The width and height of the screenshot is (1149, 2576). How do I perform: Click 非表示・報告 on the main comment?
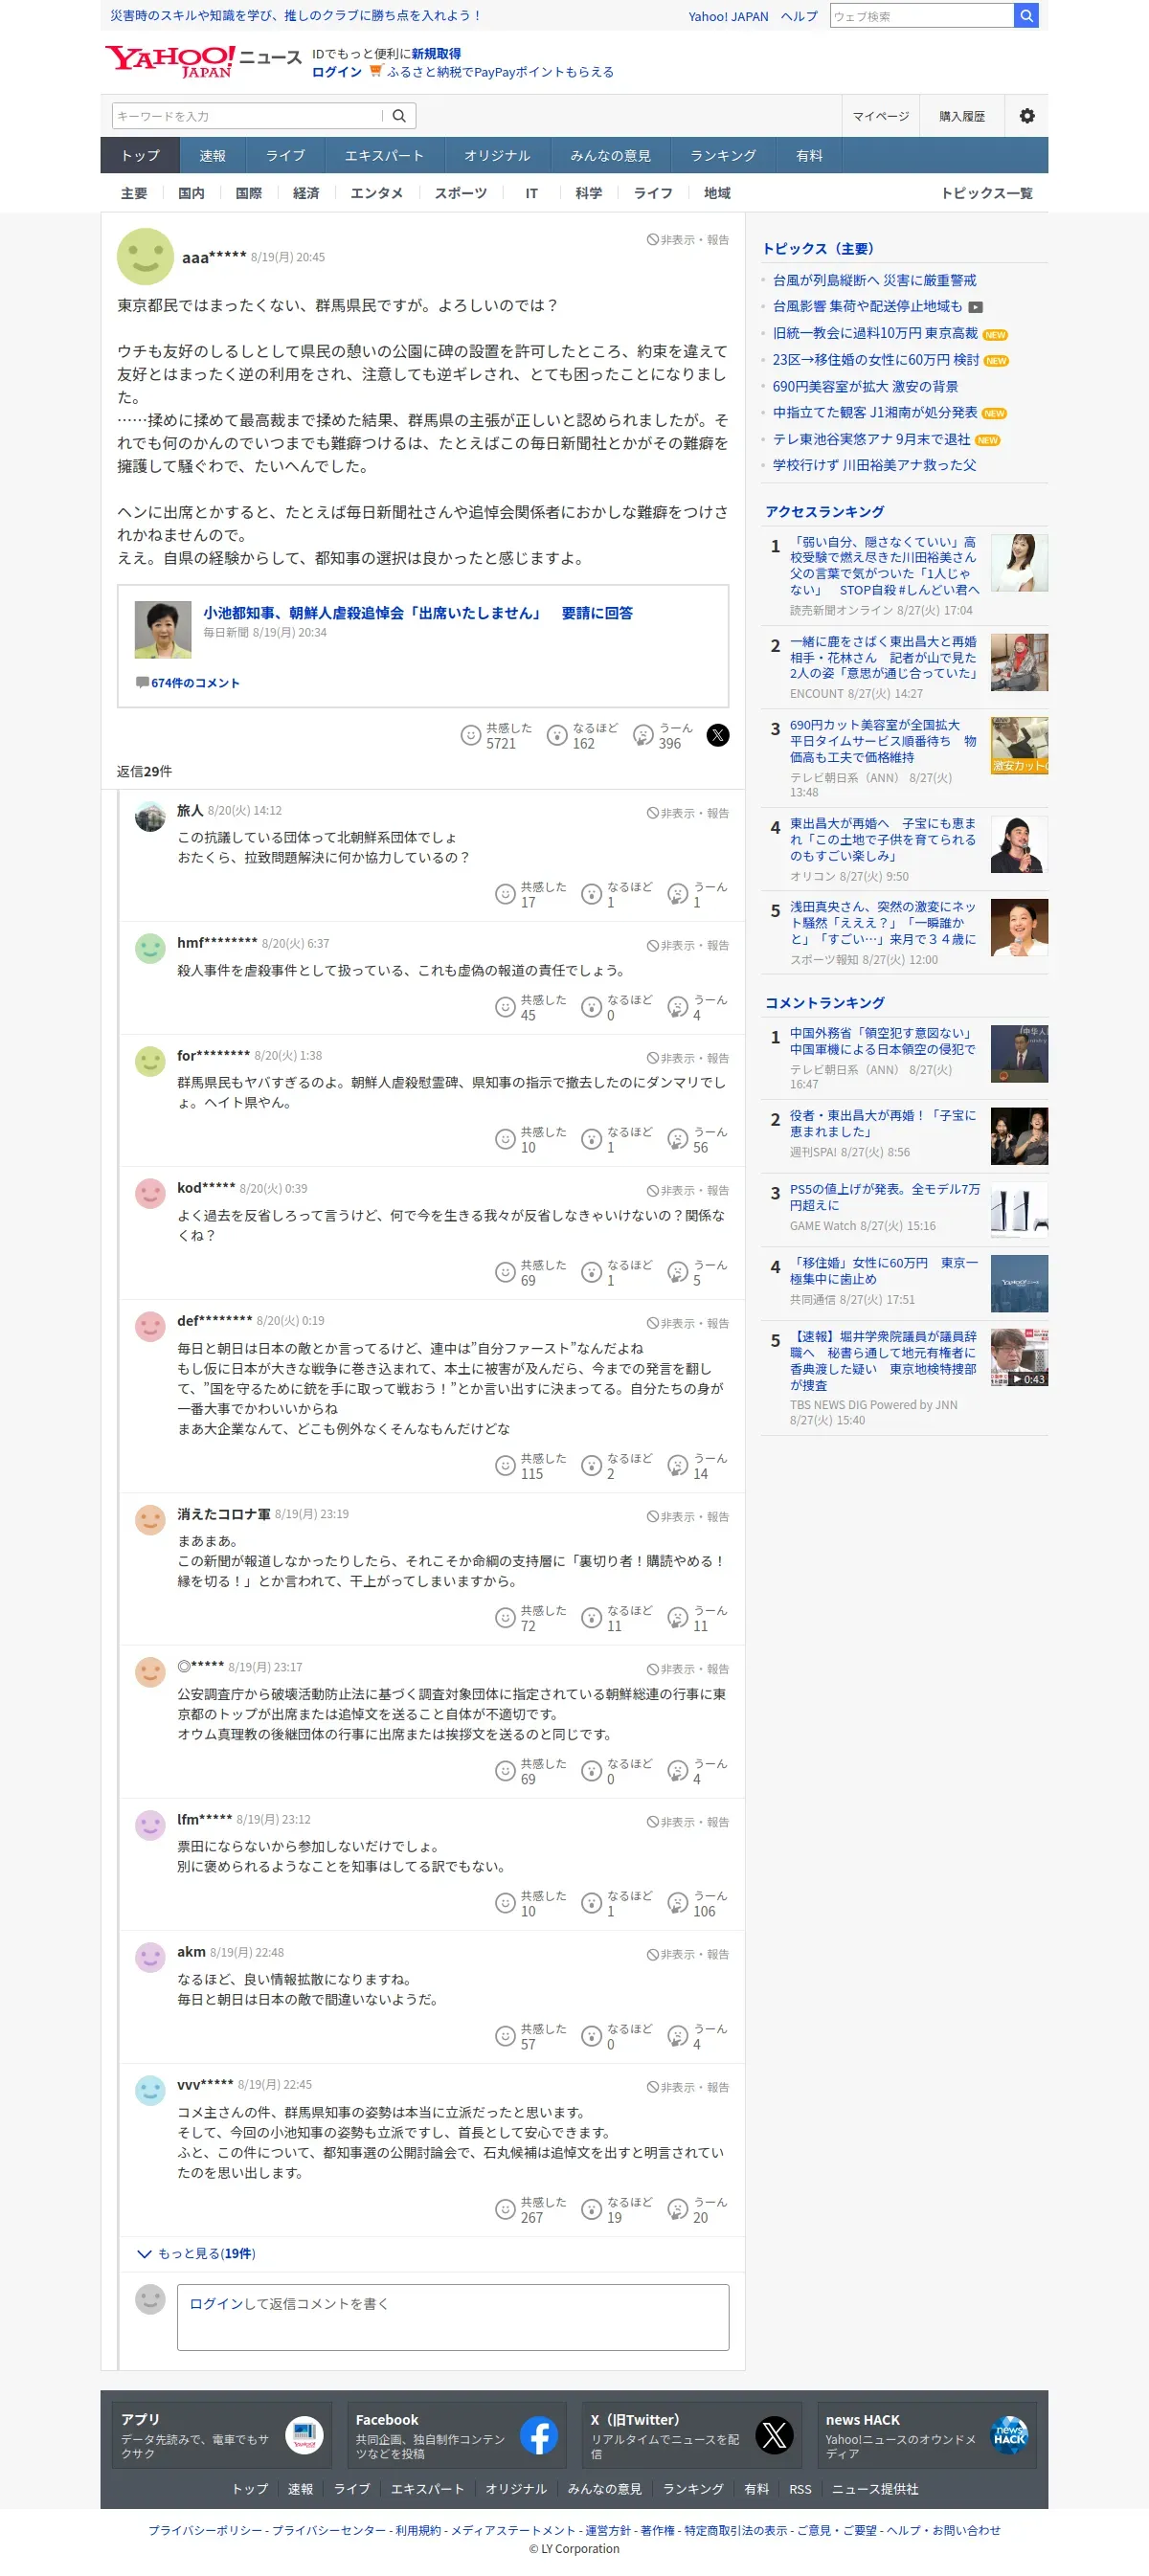687,240
